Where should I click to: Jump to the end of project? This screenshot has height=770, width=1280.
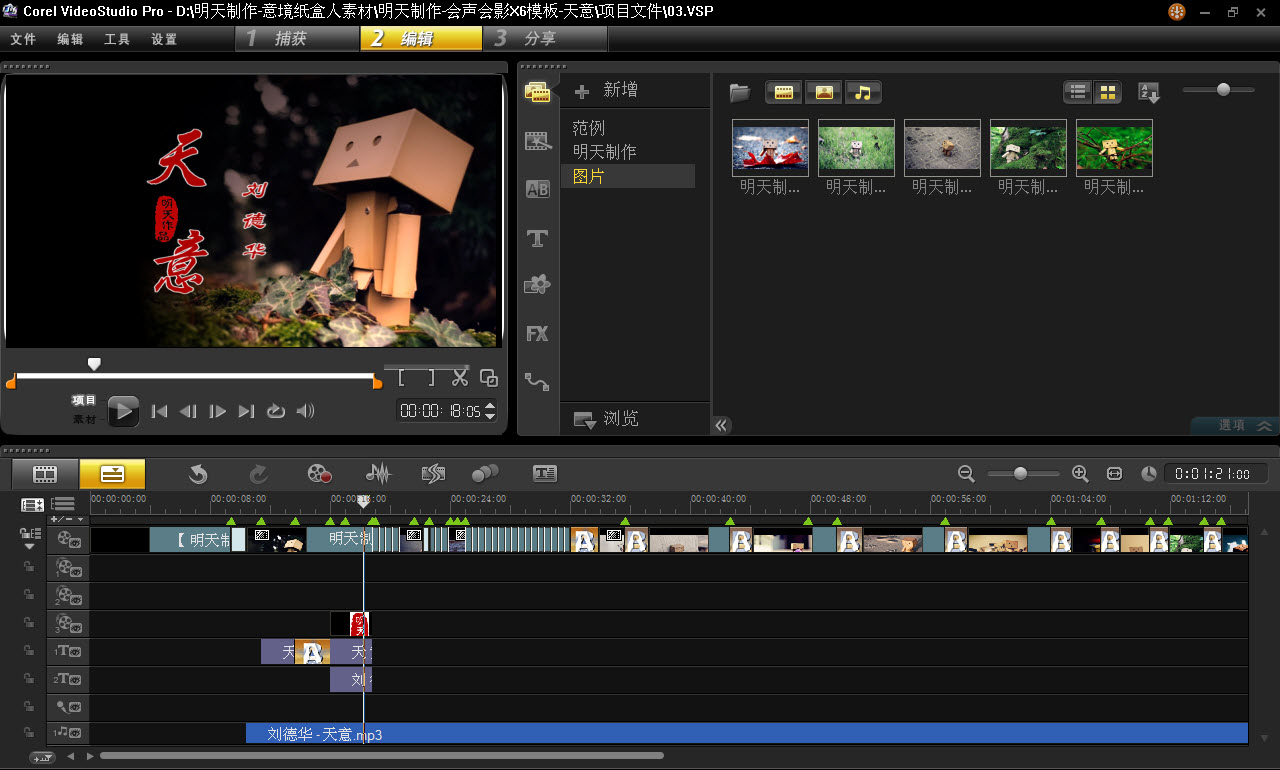click(x=246, y=411)
